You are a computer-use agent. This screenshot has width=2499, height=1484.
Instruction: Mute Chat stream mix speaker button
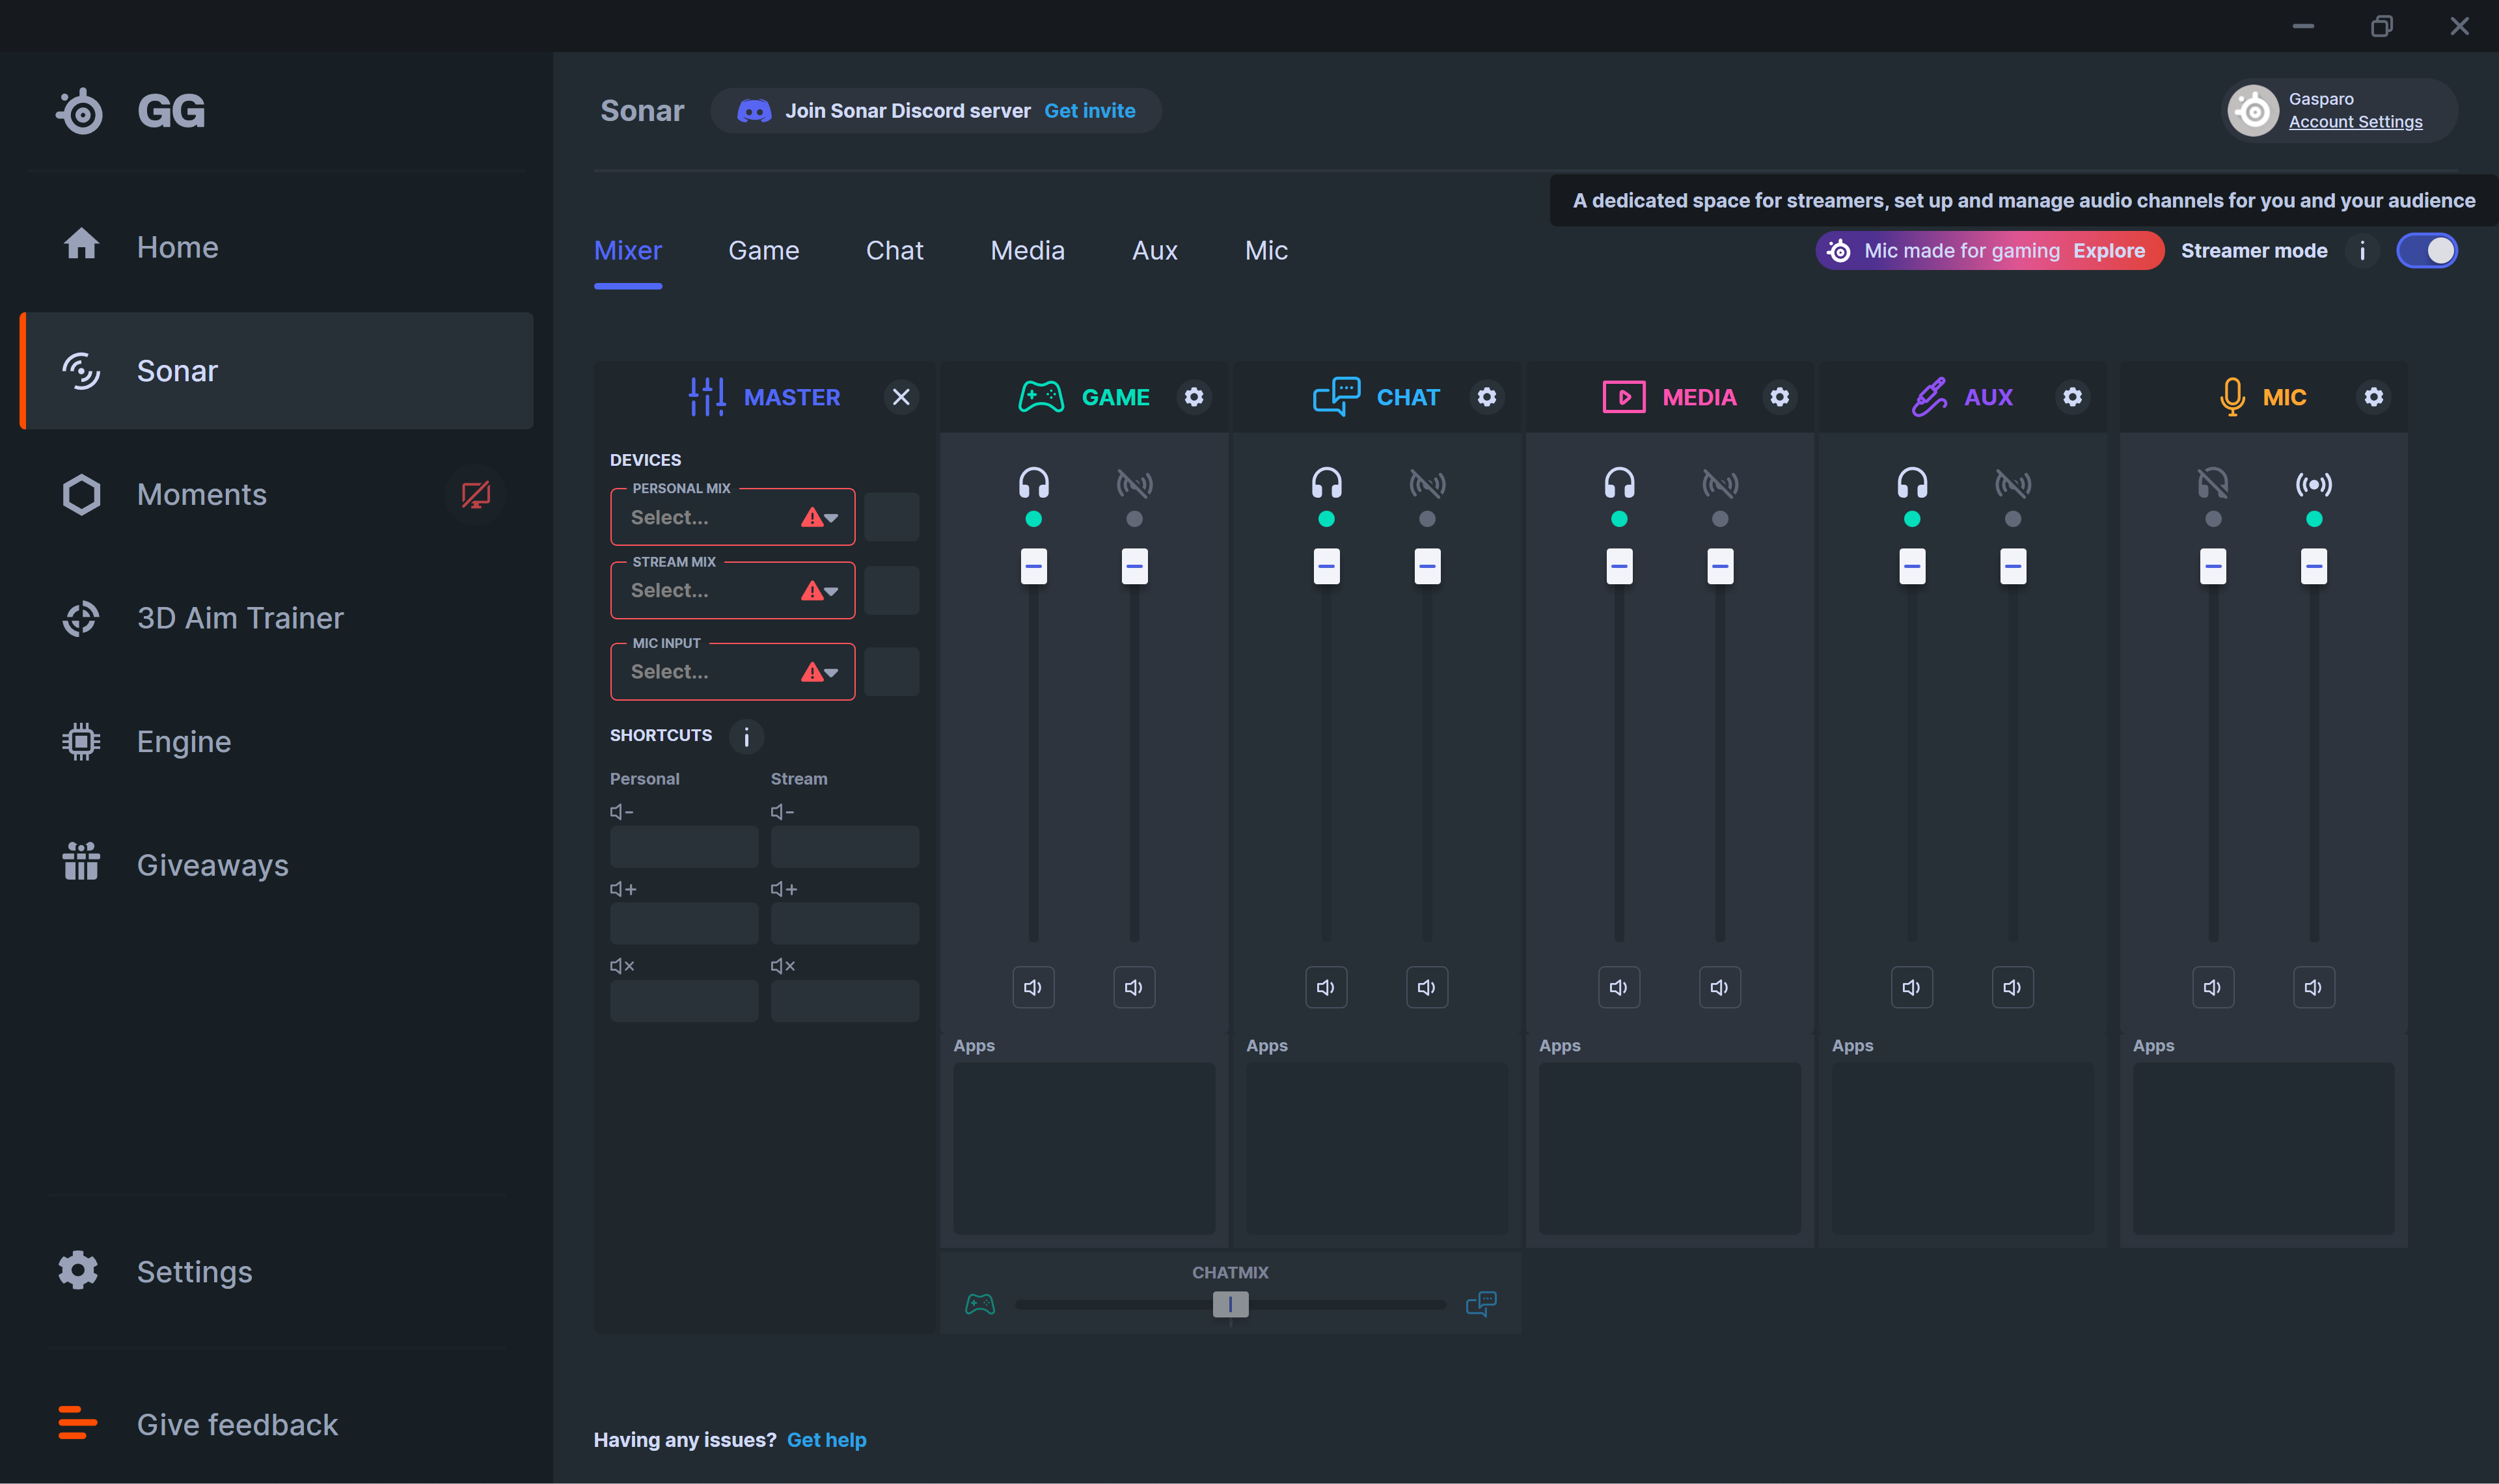click(x=1428, y=988)
